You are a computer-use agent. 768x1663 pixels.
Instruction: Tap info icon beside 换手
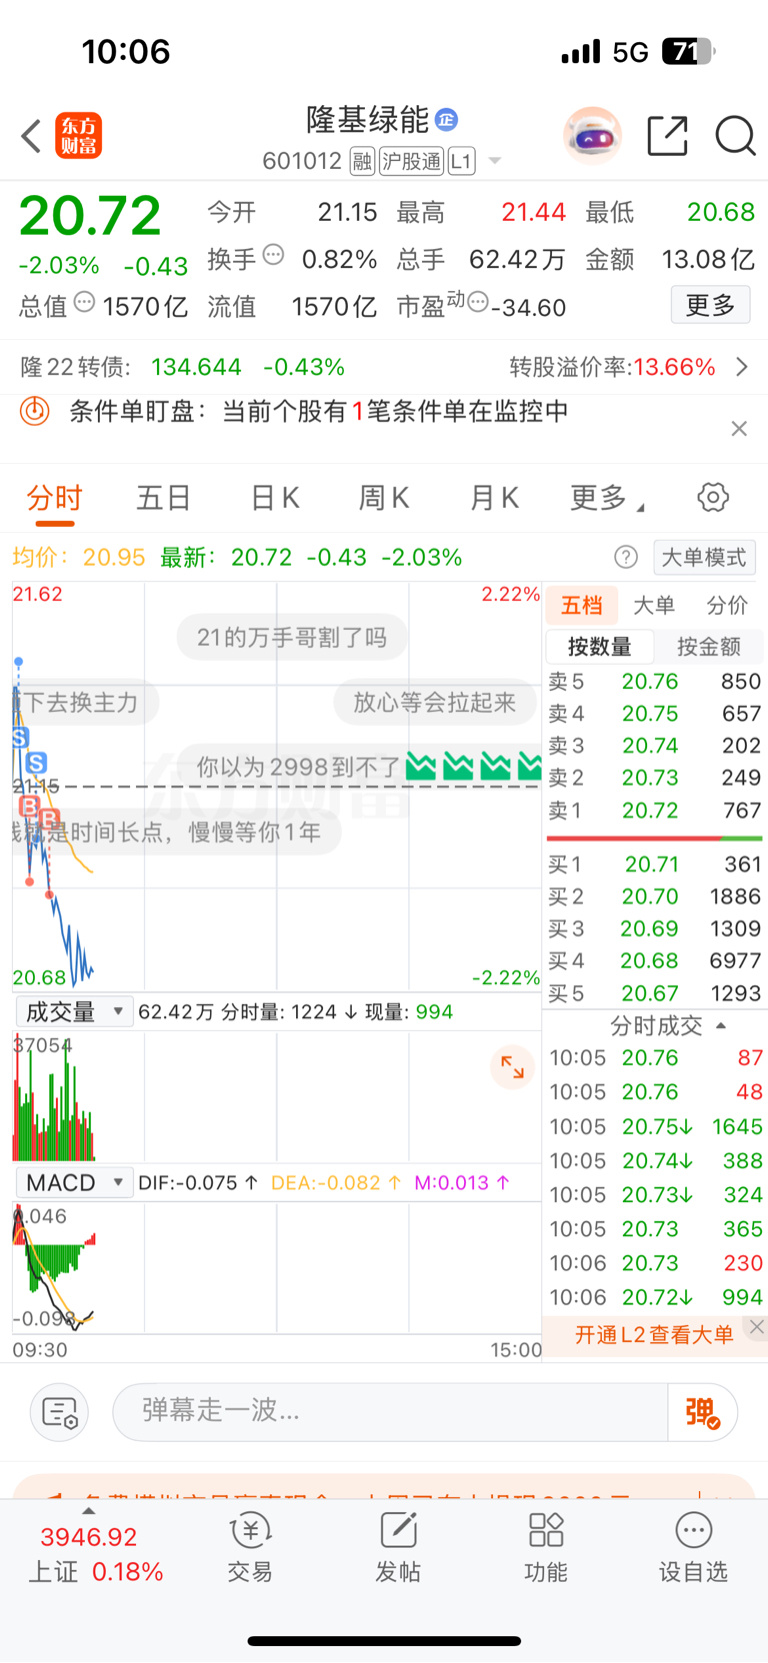(x=273, y=255)
